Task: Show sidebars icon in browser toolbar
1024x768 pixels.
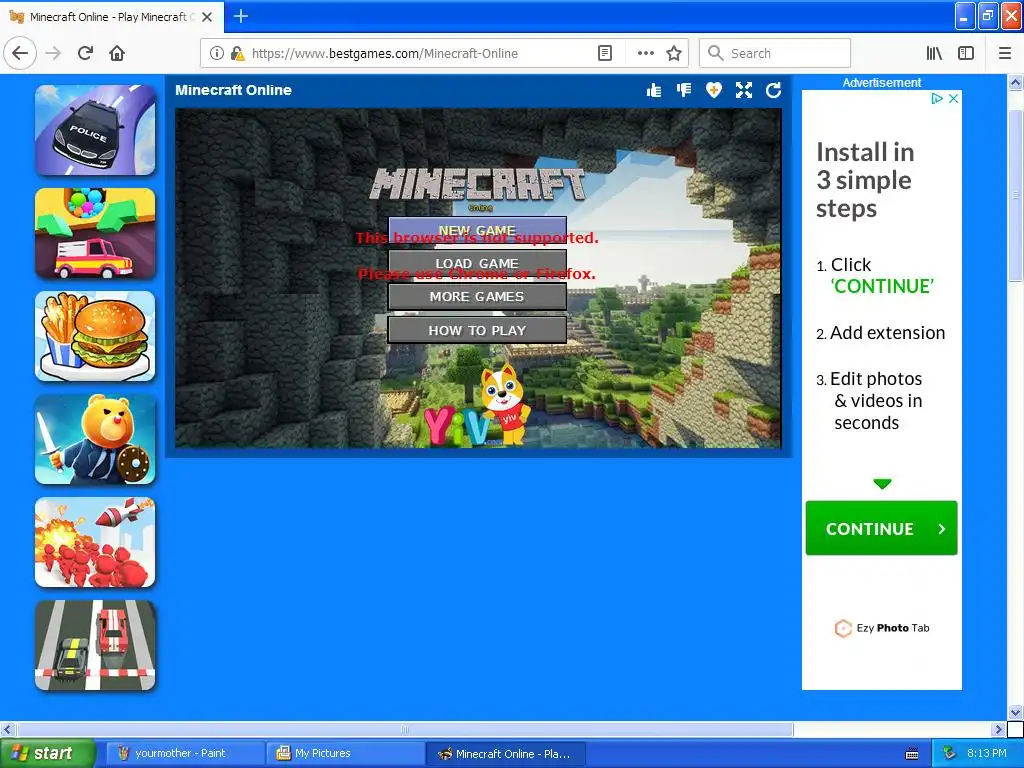Action: point(966,53)
